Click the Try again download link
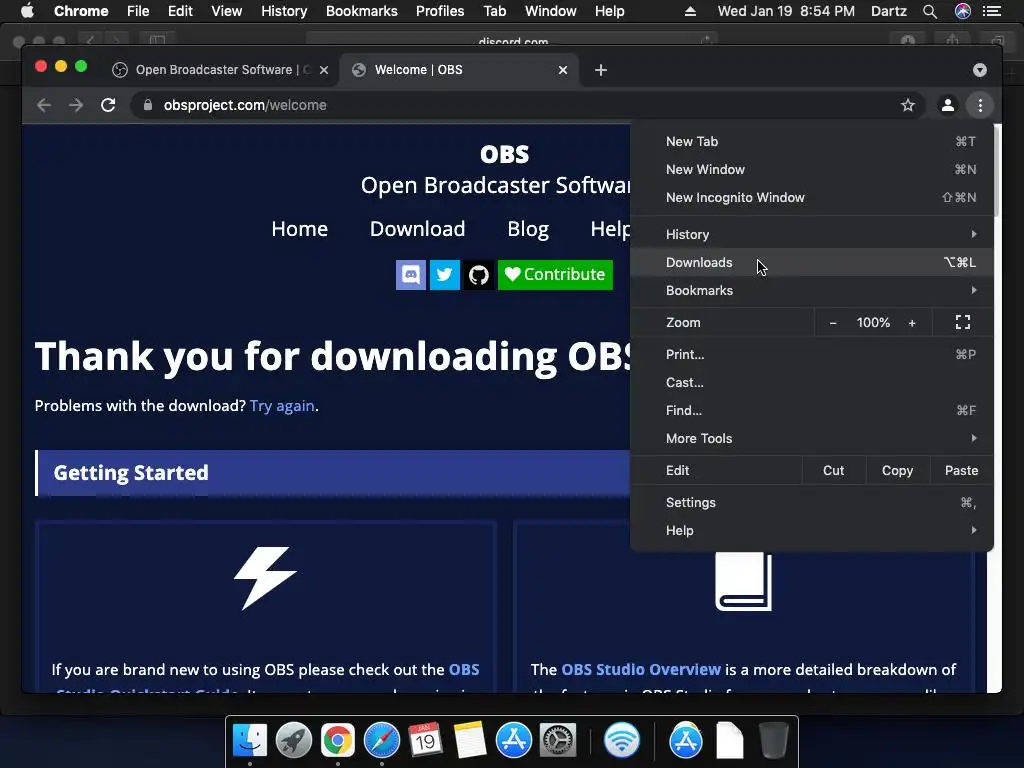The height and width of the screenshot is (768, 1024). pyautogui.click(x=282, y=406)
